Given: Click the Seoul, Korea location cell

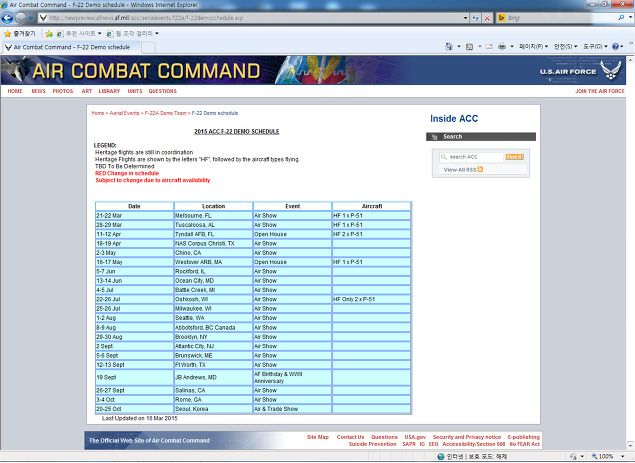Looking at the screenshot, I should point(213,409).
